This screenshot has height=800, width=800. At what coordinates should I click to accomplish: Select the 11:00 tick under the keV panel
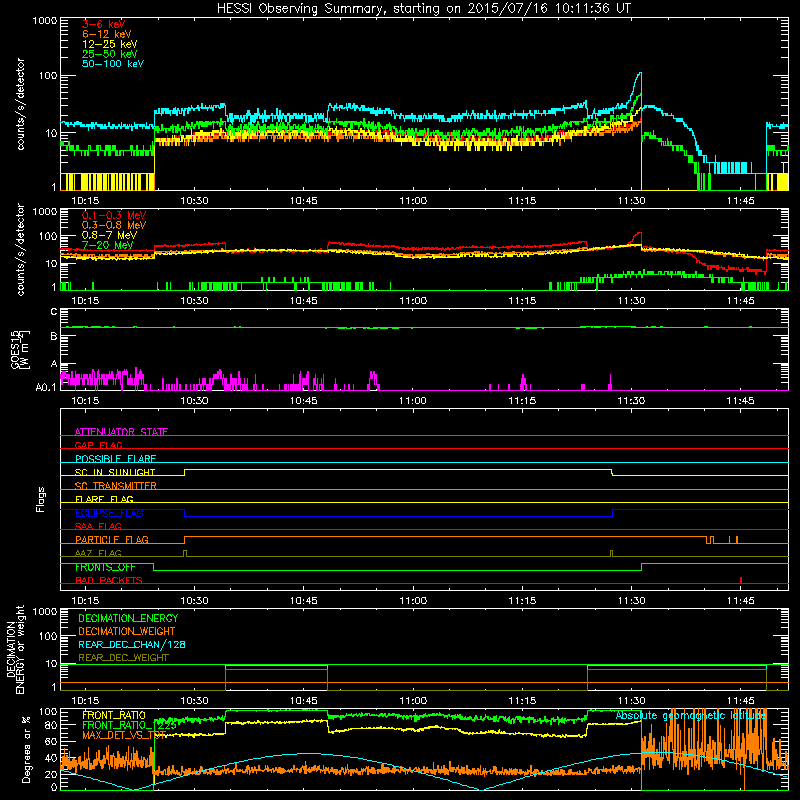point(413,201)
